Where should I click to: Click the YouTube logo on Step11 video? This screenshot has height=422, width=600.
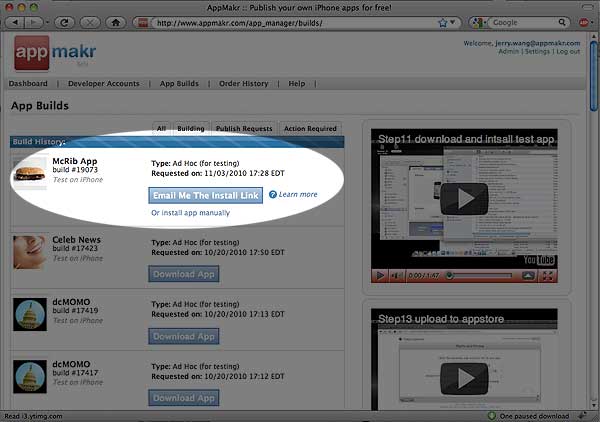pyautogui.click(x=539, y=260)
